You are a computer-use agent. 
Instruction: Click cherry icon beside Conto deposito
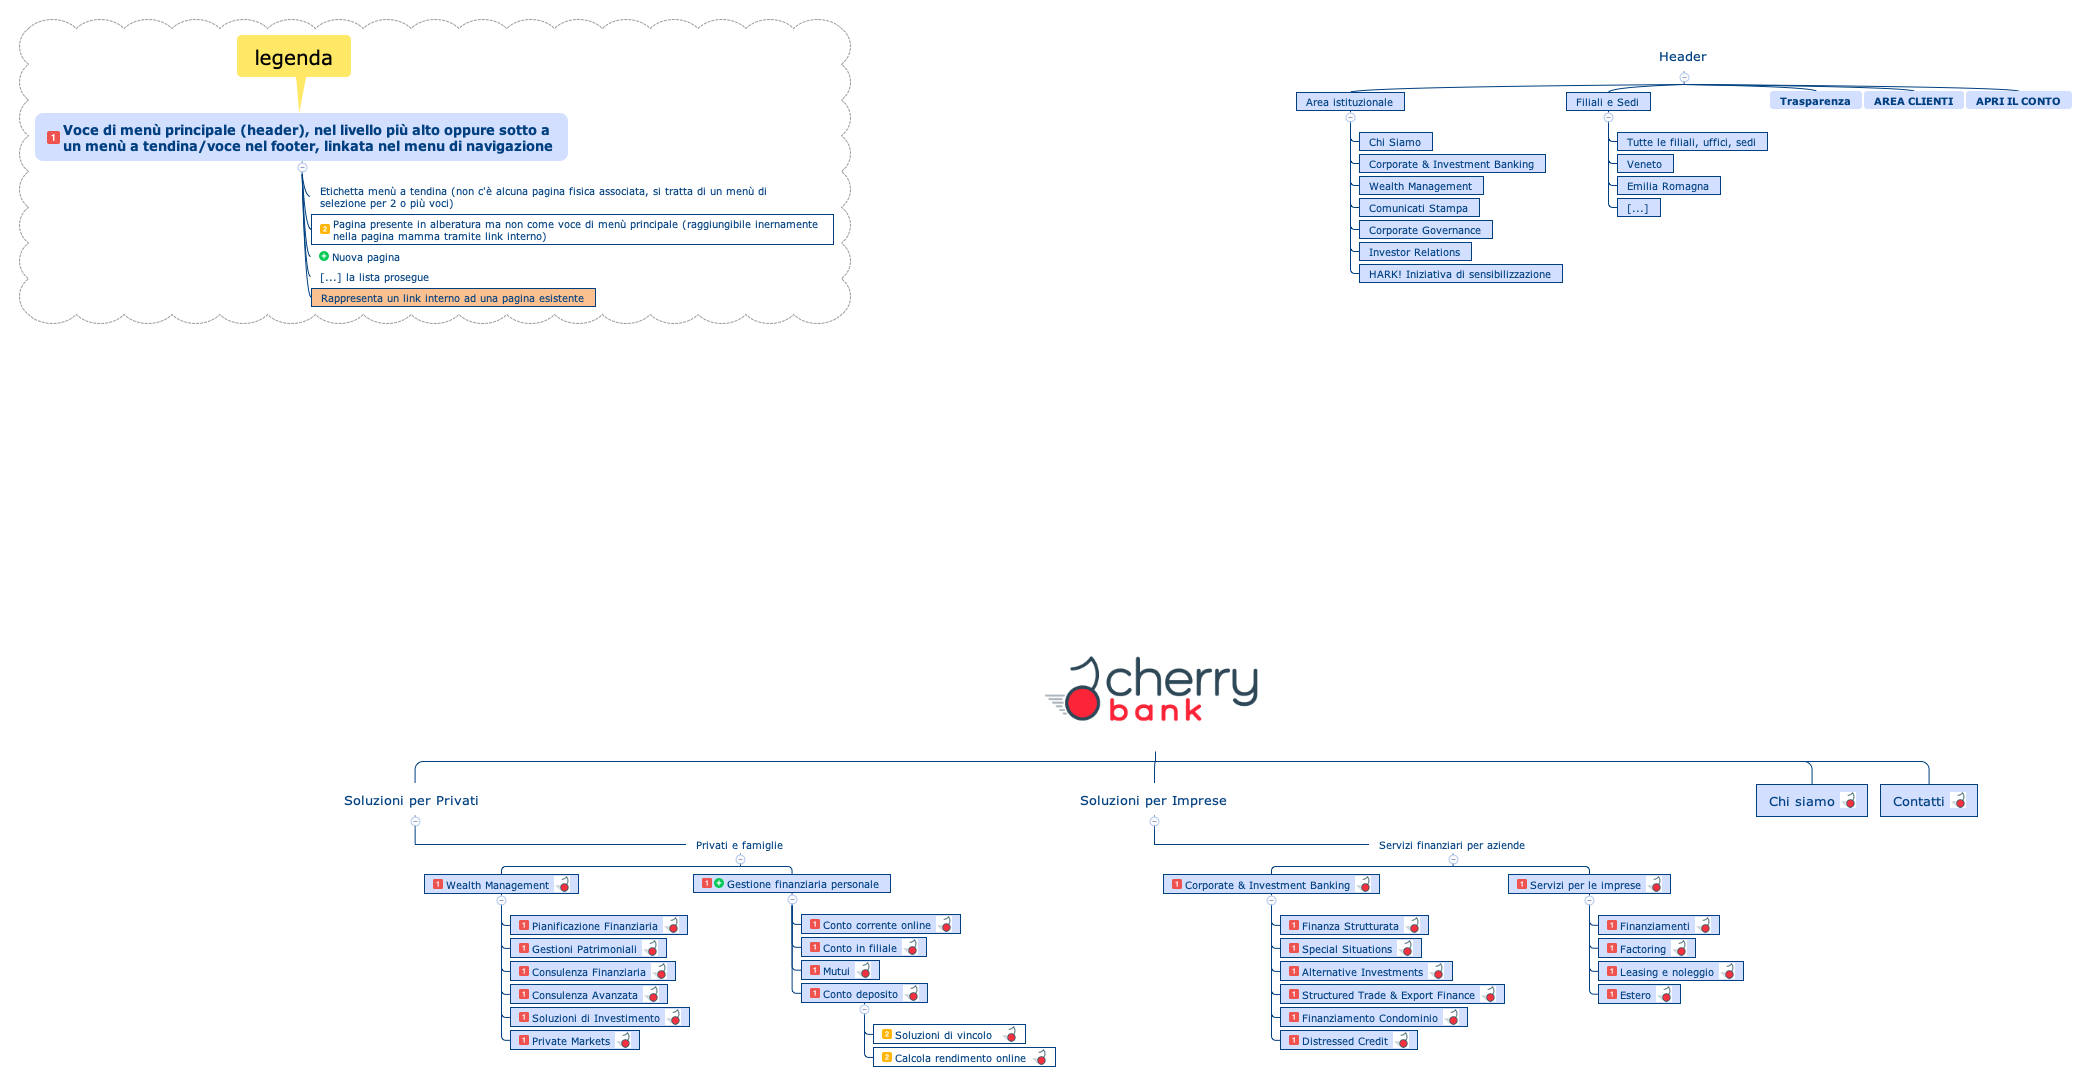(x=914, y=993)
